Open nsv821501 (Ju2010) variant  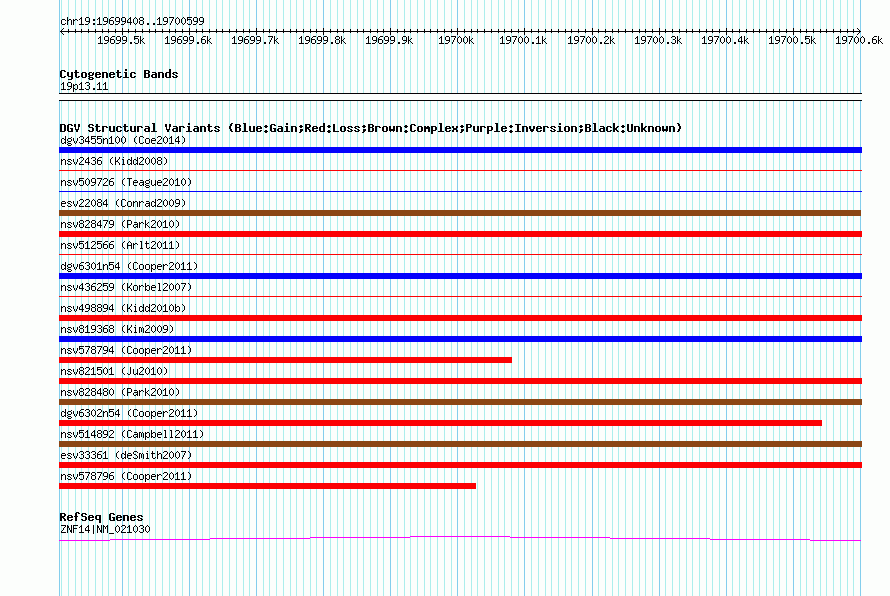(114, 371)
